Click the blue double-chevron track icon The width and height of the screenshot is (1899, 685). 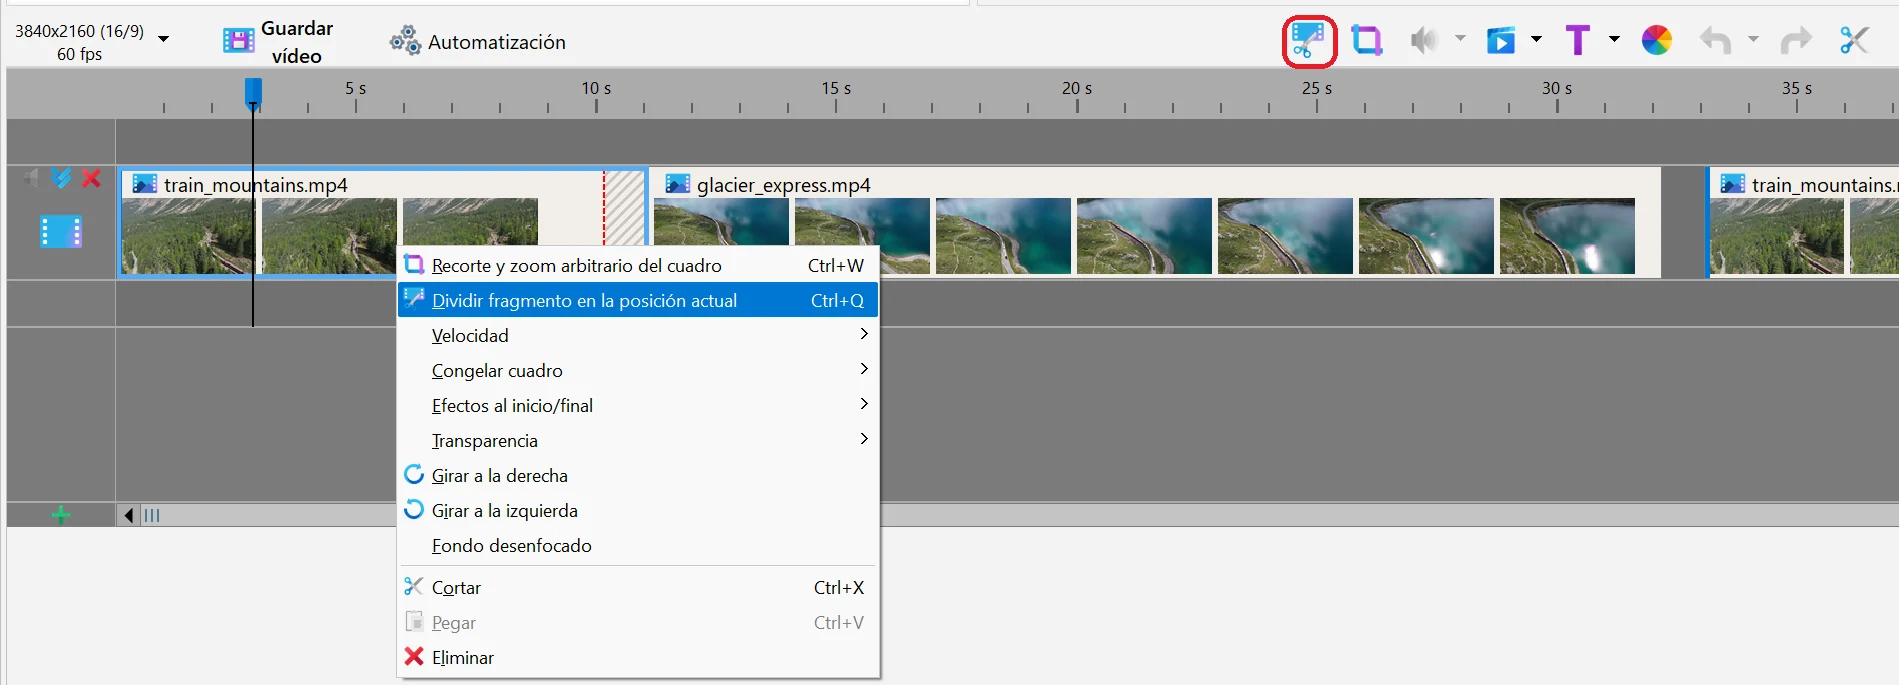pos(62,178)
